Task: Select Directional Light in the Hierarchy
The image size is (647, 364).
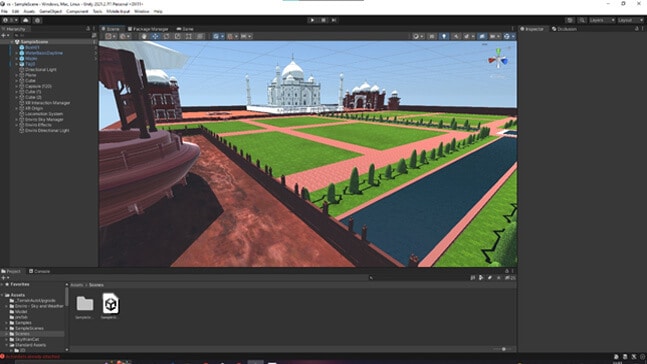Action: point(40,70)
